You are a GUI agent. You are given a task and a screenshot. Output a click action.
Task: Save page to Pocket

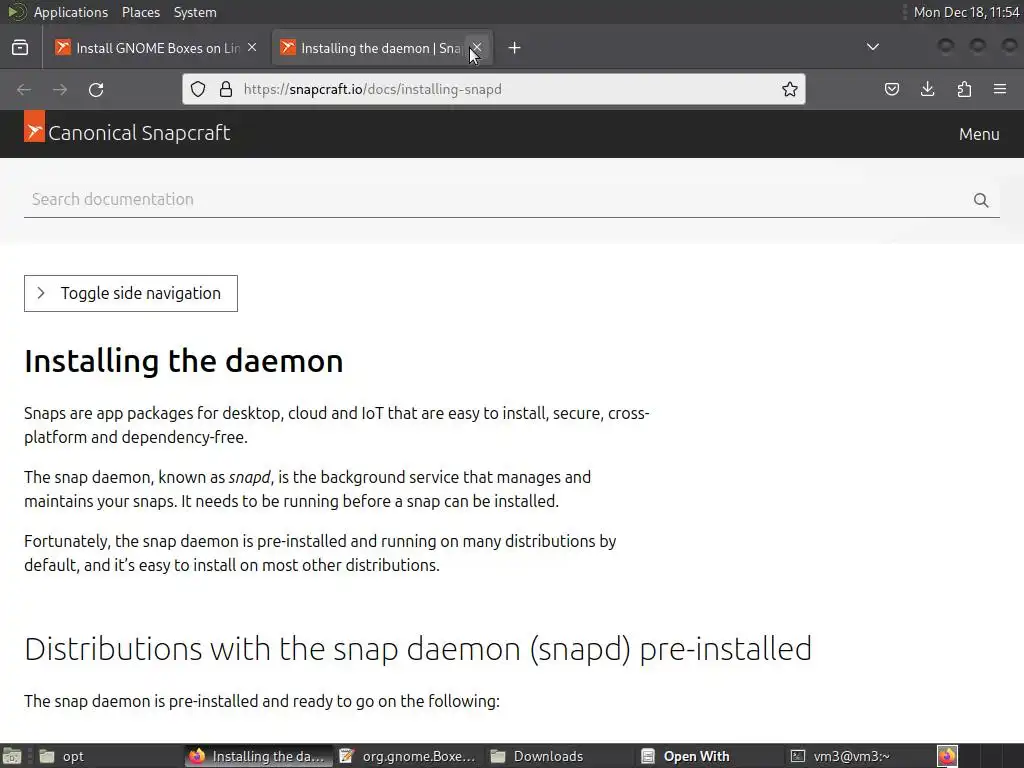(891, 89)
